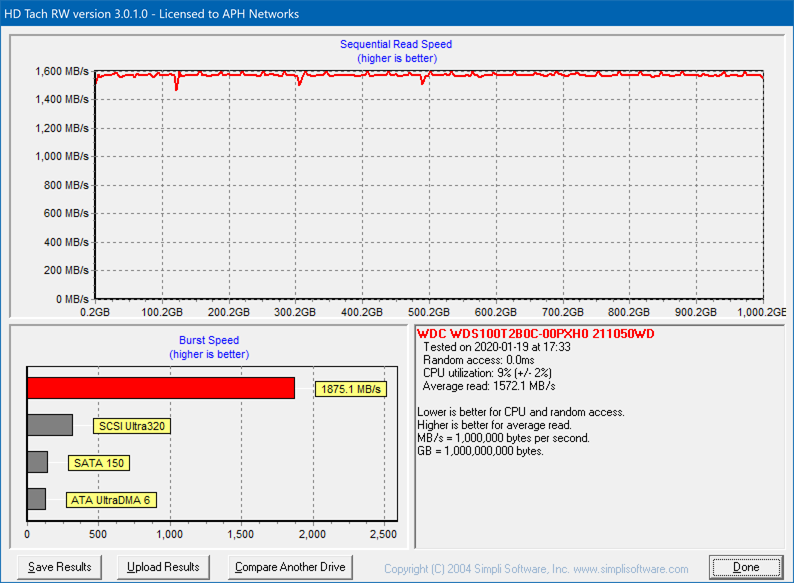Click the Average read 1572.1 MB/s text

(x=489, y=386)
